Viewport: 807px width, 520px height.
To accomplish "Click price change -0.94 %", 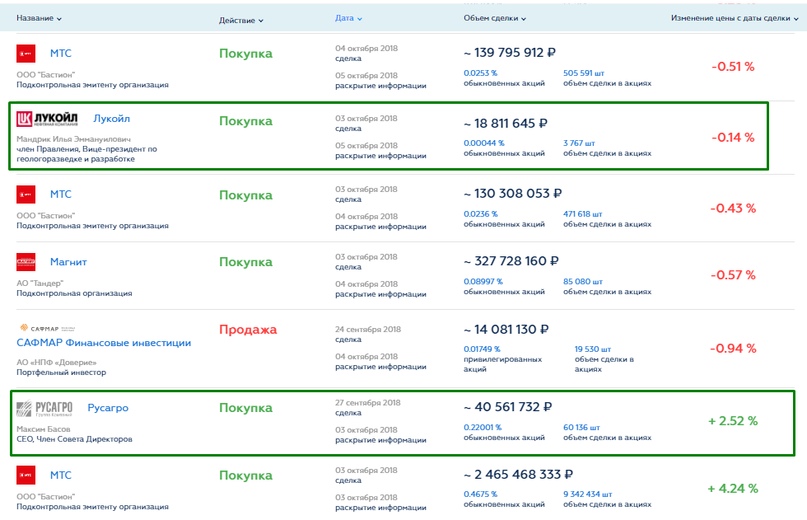I will (733, 349).
